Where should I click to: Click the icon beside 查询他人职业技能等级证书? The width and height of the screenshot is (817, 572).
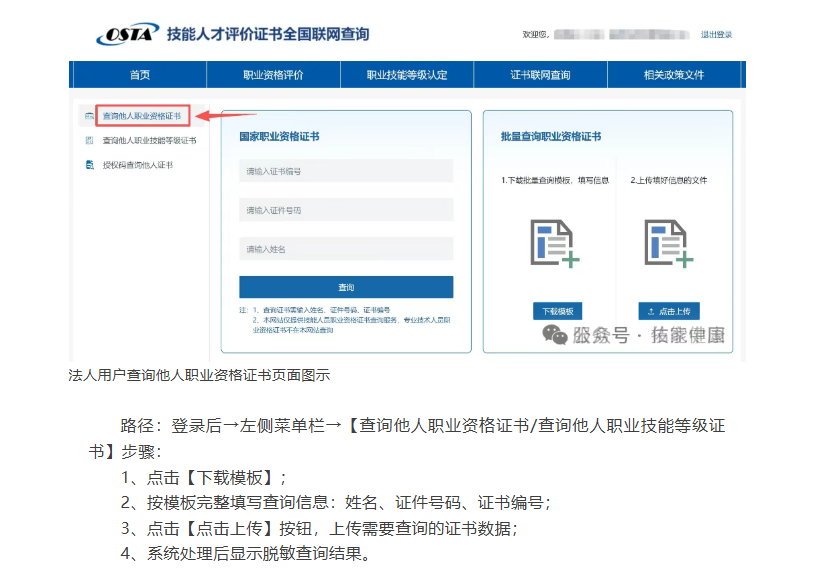point(88,141)
